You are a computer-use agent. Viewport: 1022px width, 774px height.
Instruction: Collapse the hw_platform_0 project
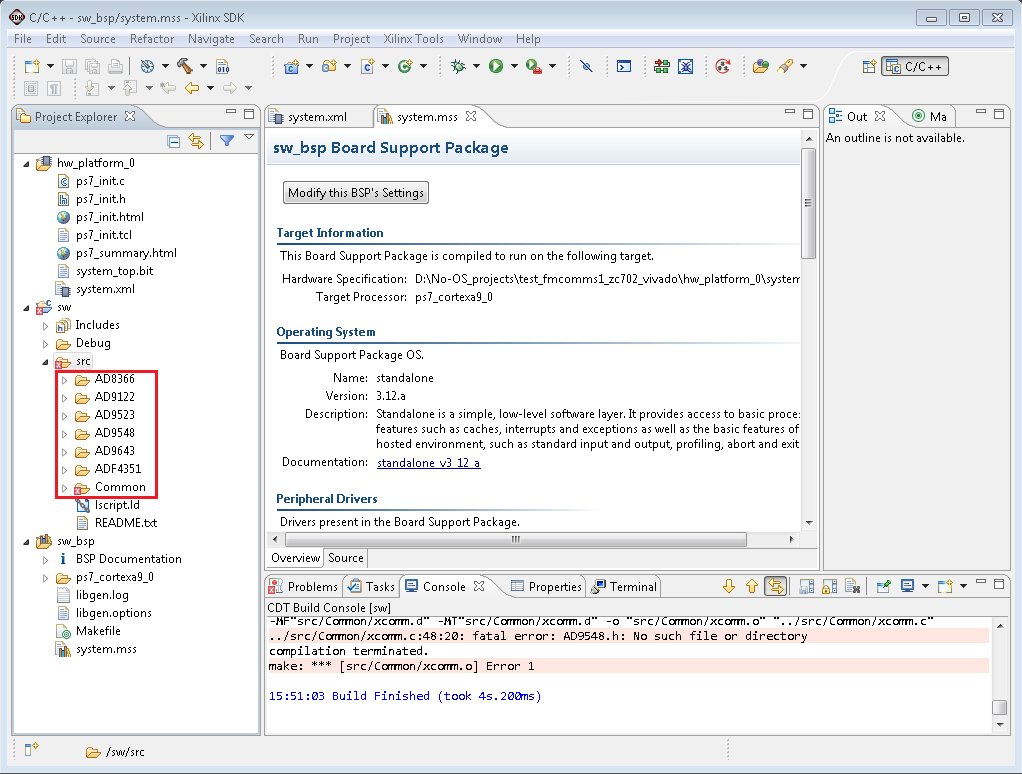27,164
